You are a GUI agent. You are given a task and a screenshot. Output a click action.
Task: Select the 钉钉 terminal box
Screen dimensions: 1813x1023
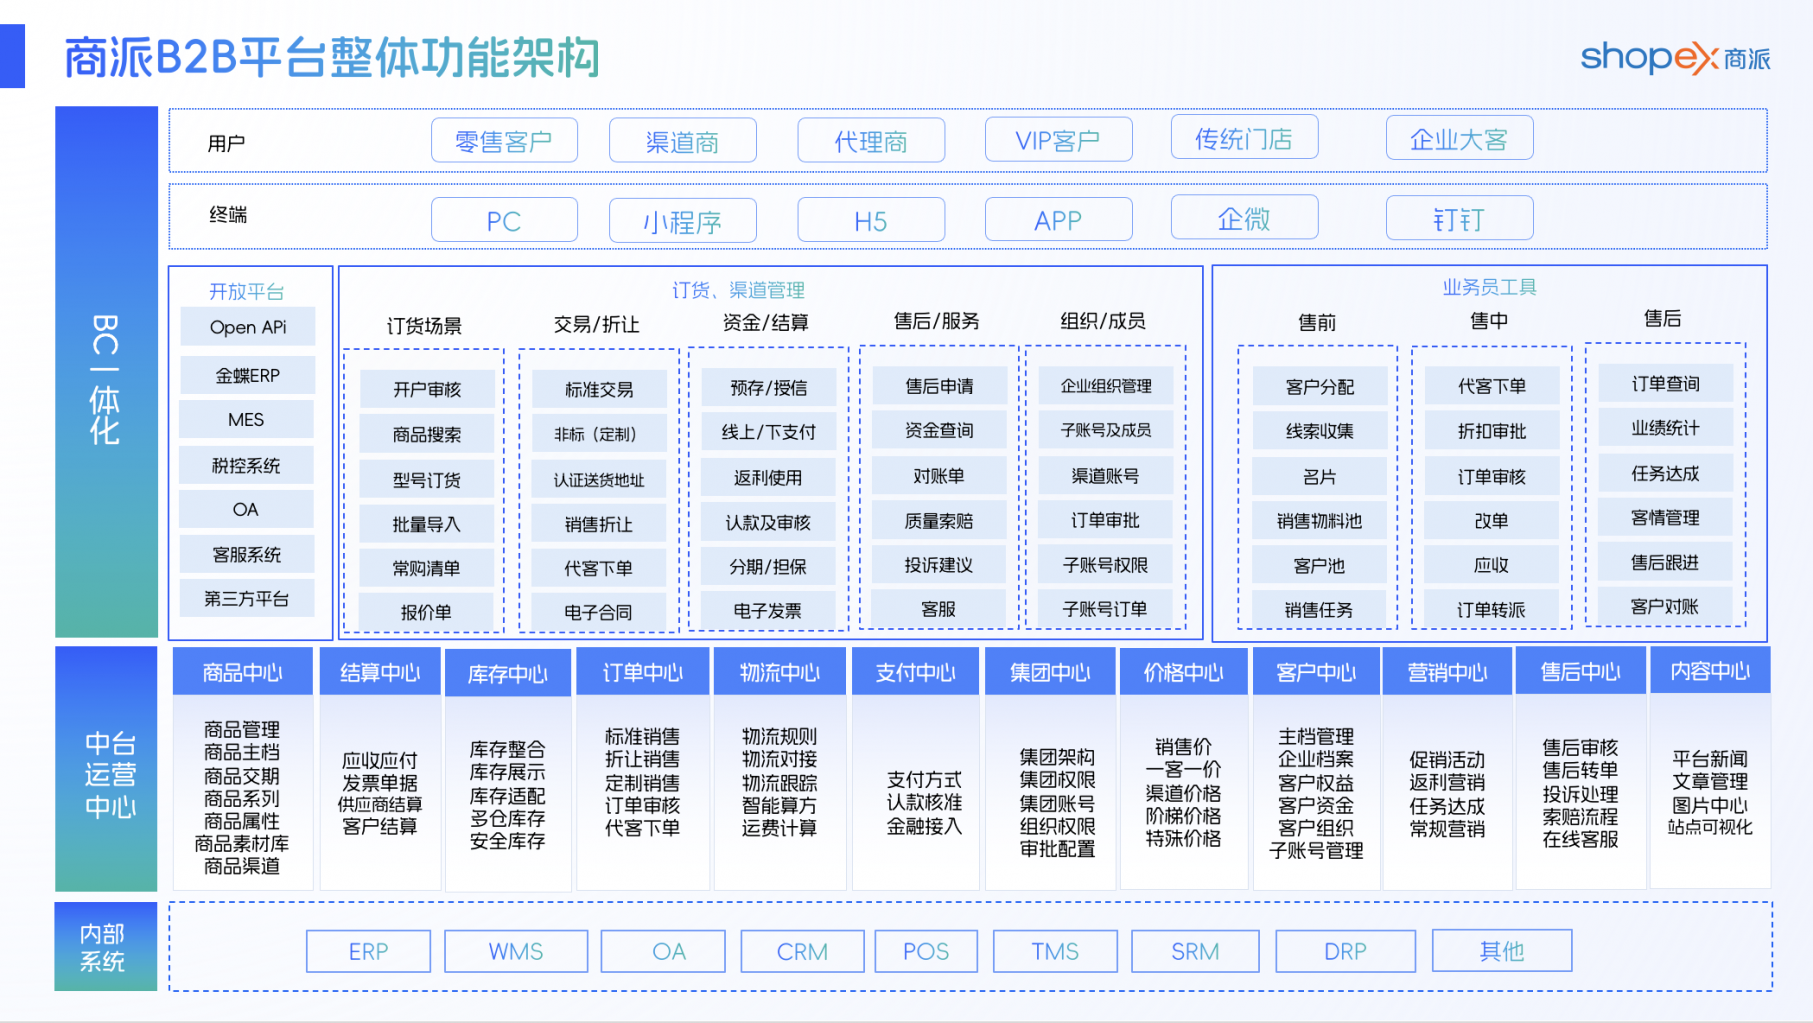pos(1459,218)
